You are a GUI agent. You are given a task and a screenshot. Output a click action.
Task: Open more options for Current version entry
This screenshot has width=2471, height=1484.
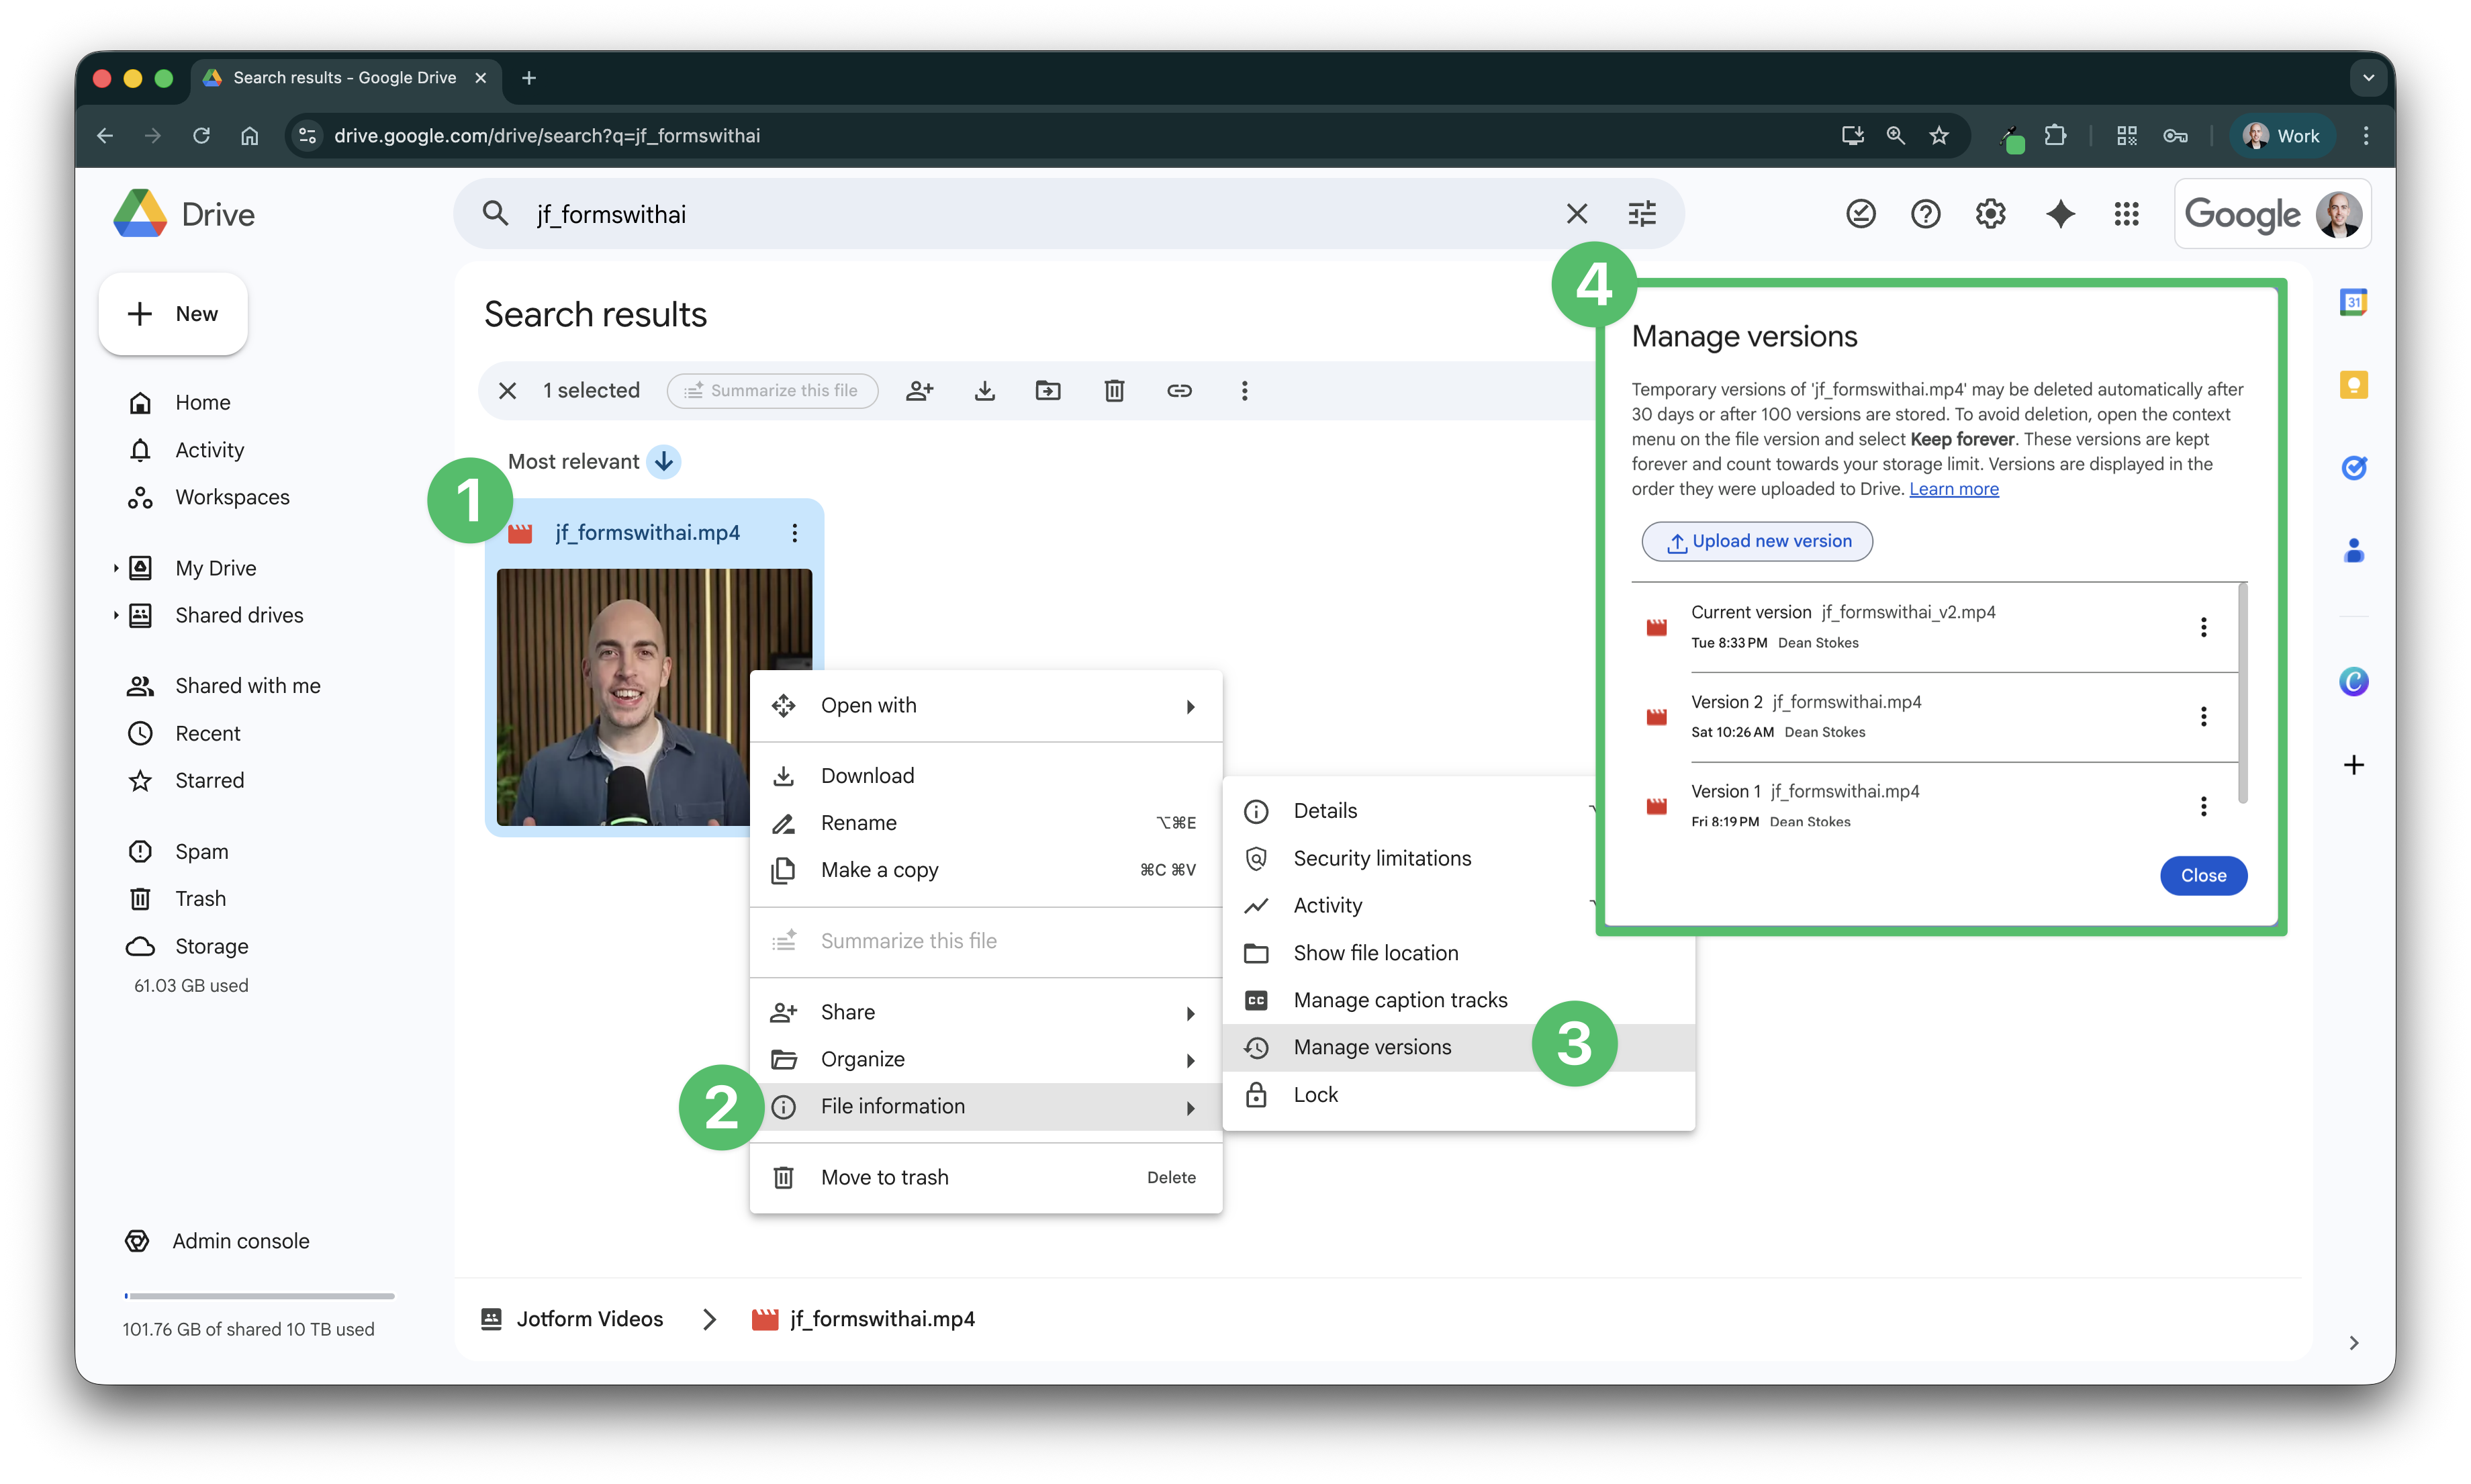click(2203, 627)
